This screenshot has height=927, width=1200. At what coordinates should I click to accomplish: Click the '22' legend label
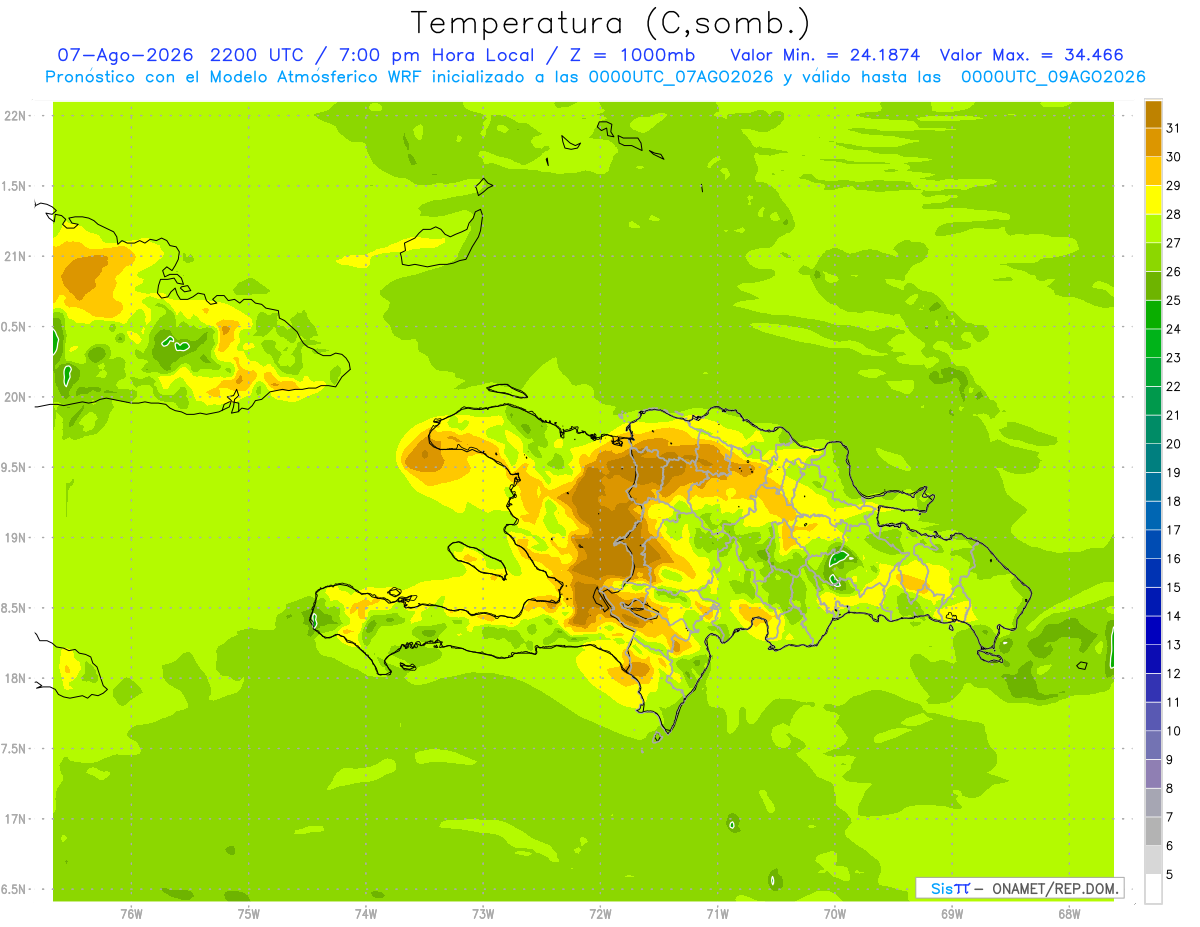[x=1173, y=386]
